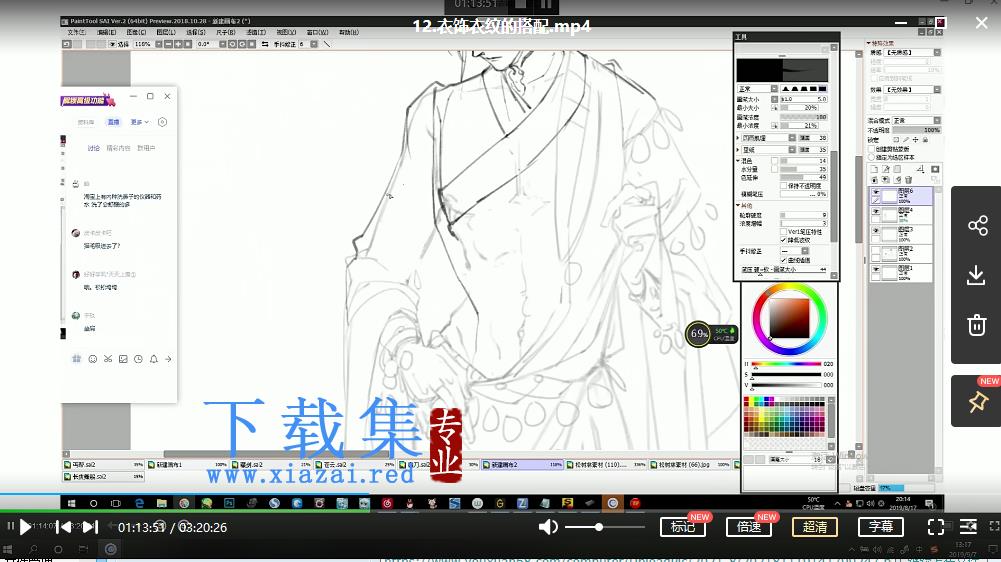The height and width of the screenshot is (562, 1001).
Task: Skip to the next video
Action: pos(91,527)
